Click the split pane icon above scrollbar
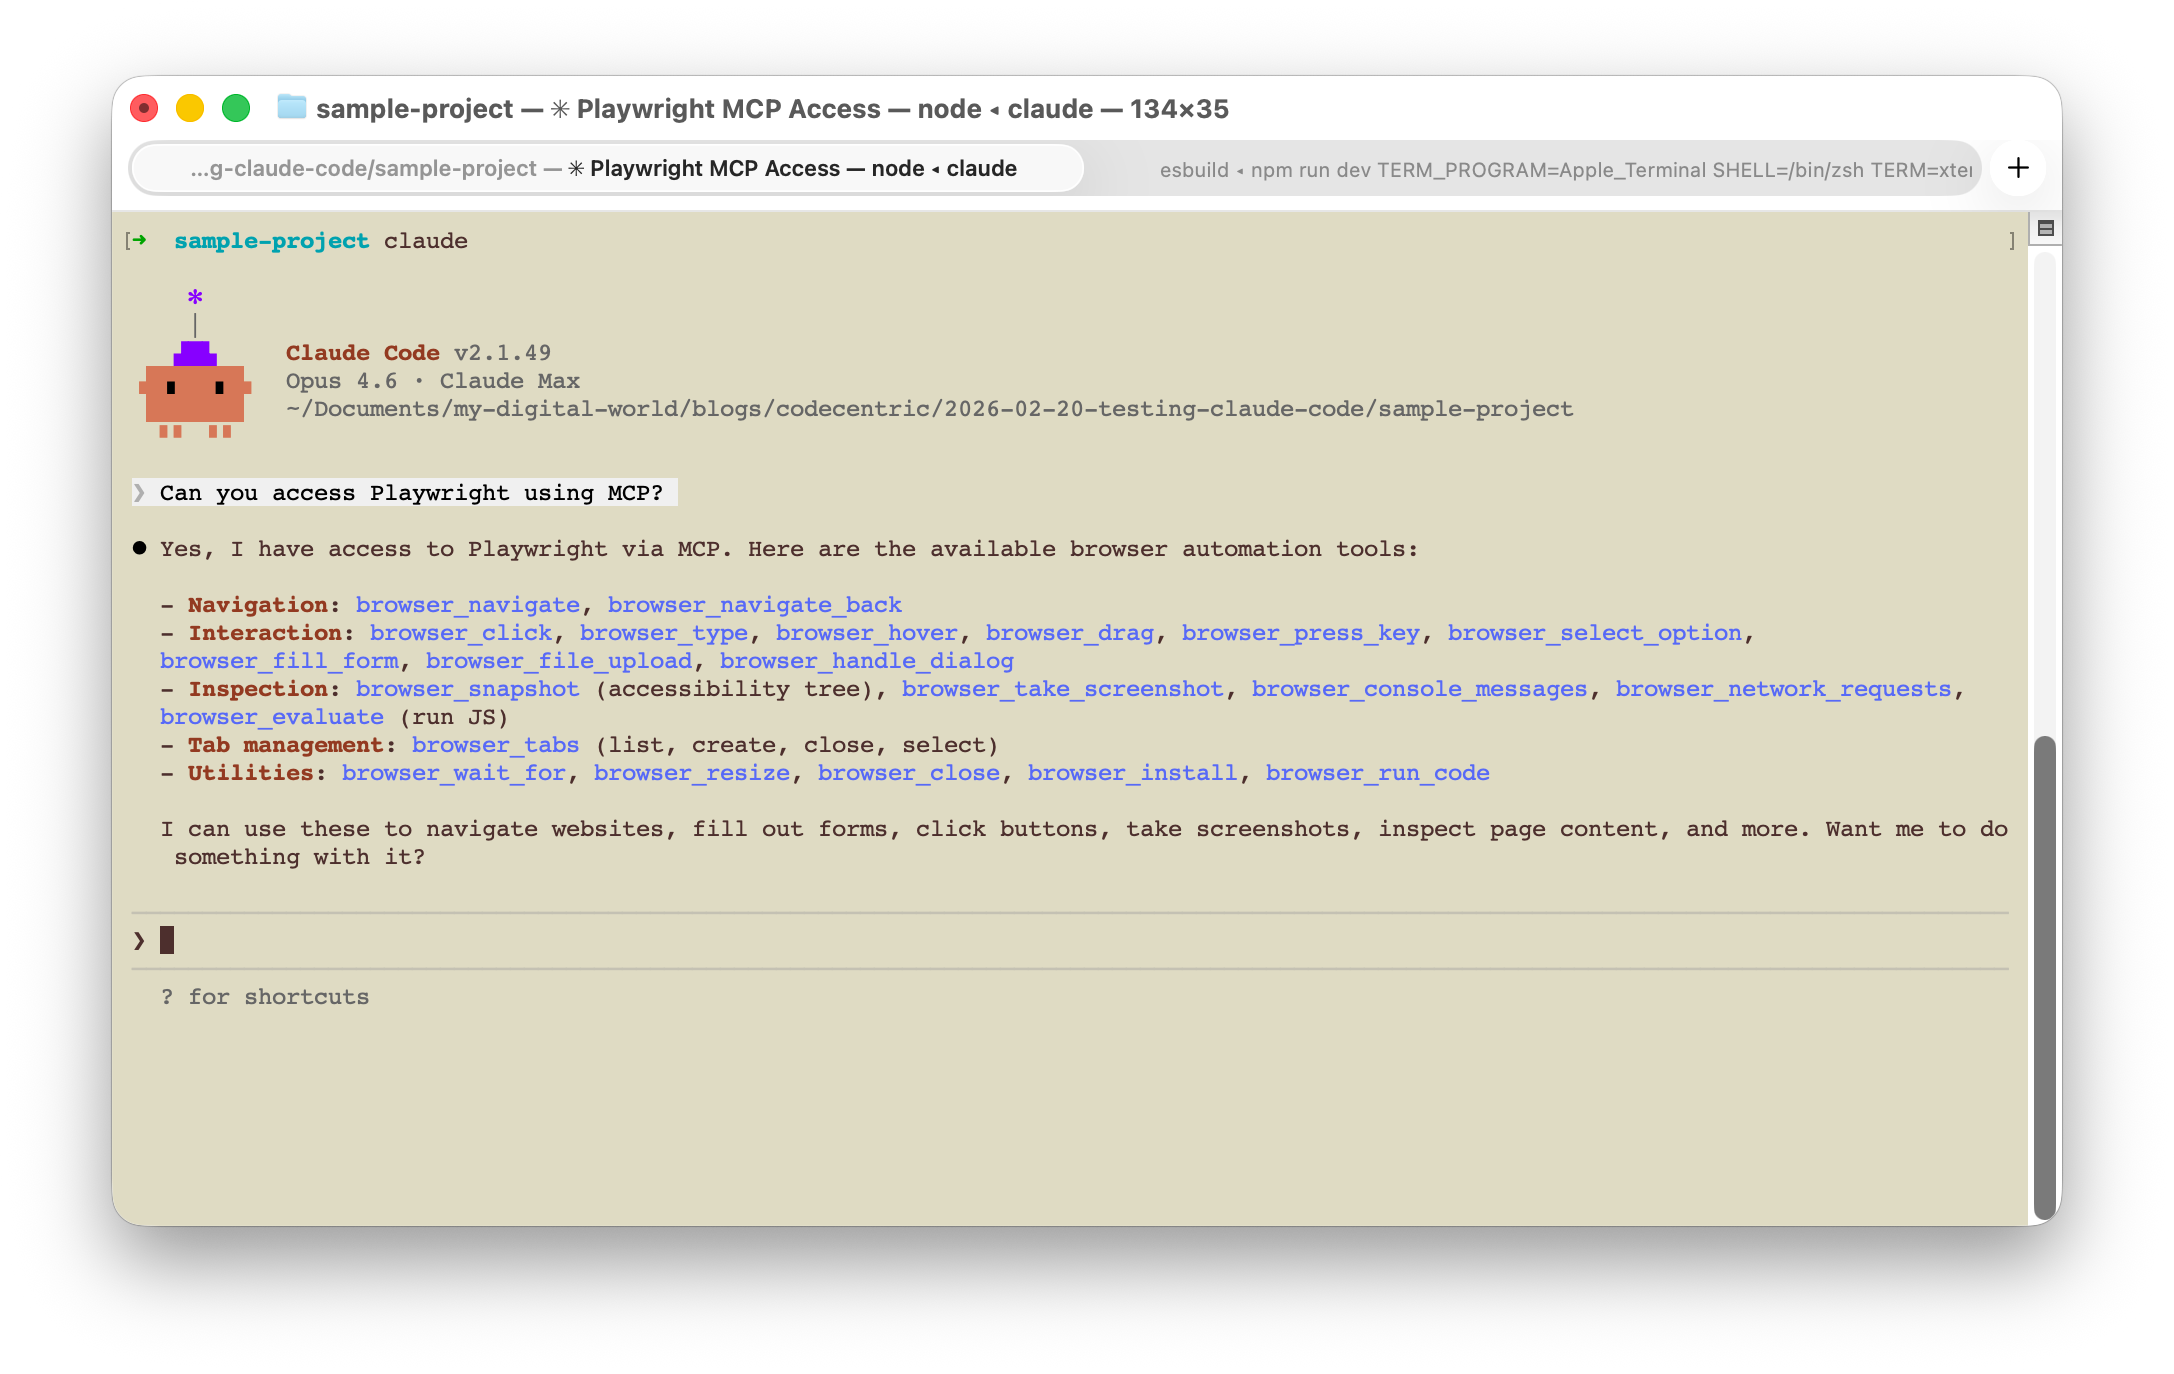The image size is (2174, 1374). point(2045,229)
